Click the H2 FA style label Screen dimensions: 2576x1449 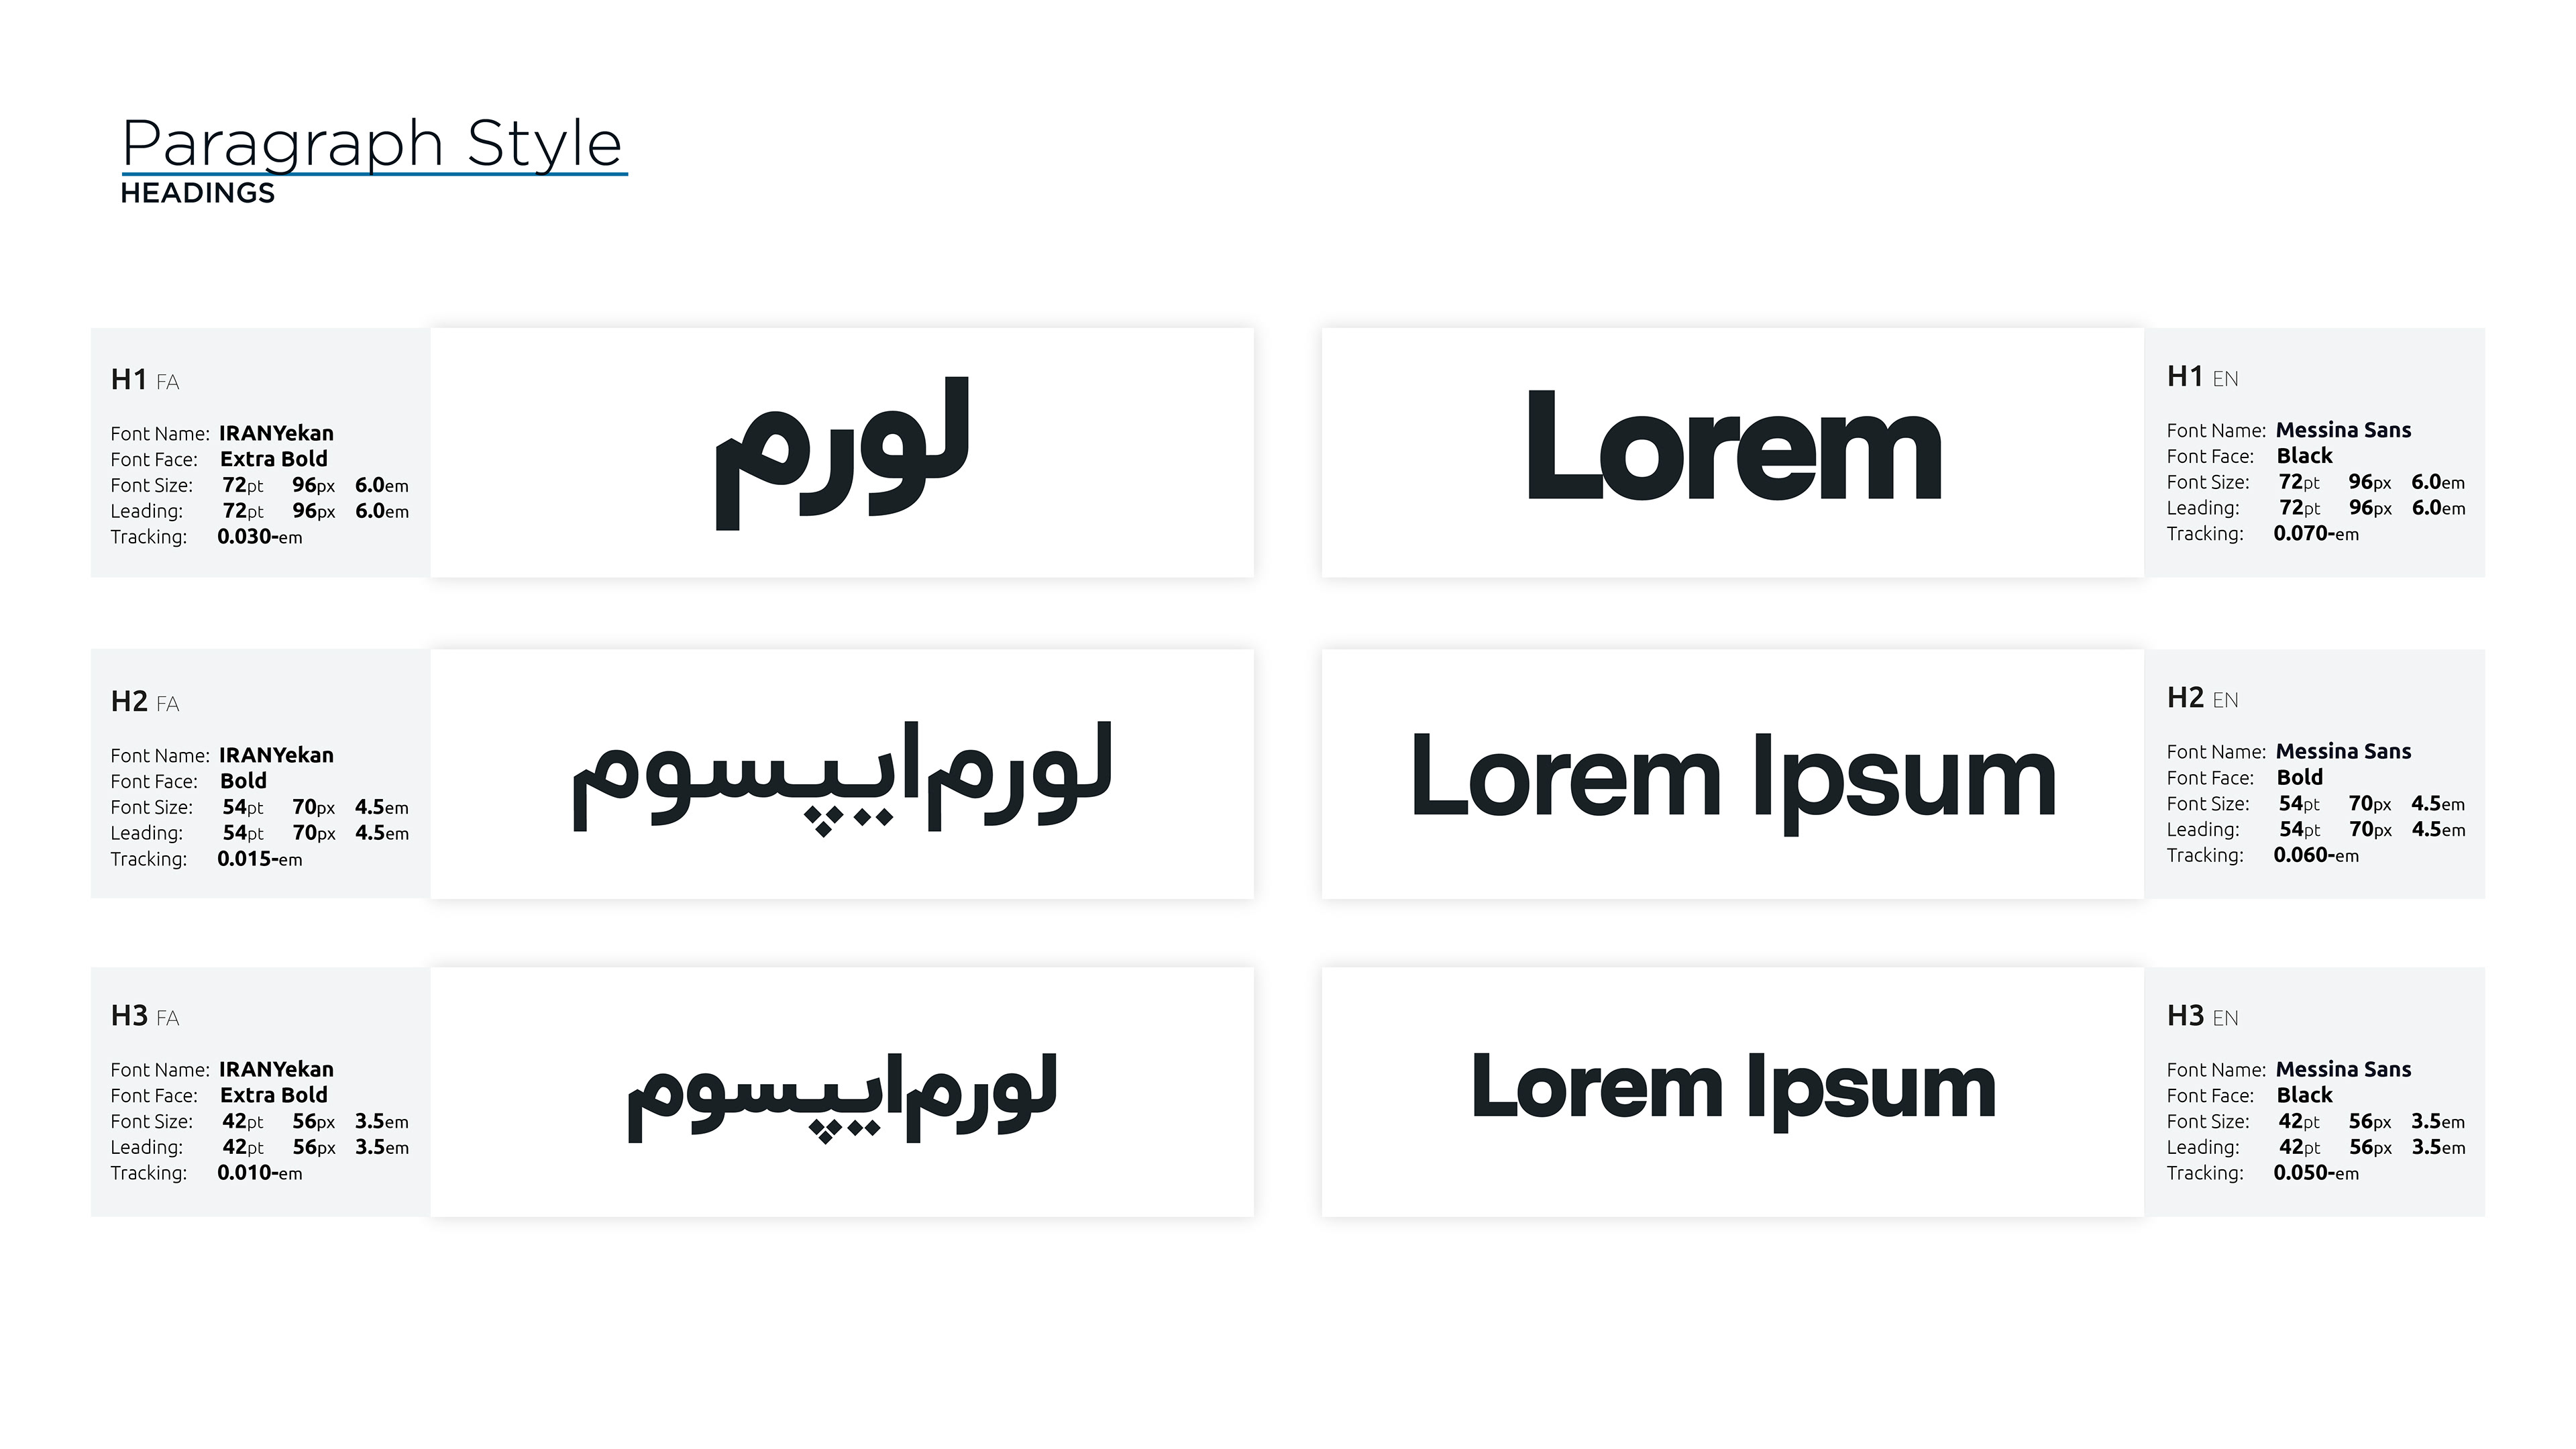[x=145, y=702]
